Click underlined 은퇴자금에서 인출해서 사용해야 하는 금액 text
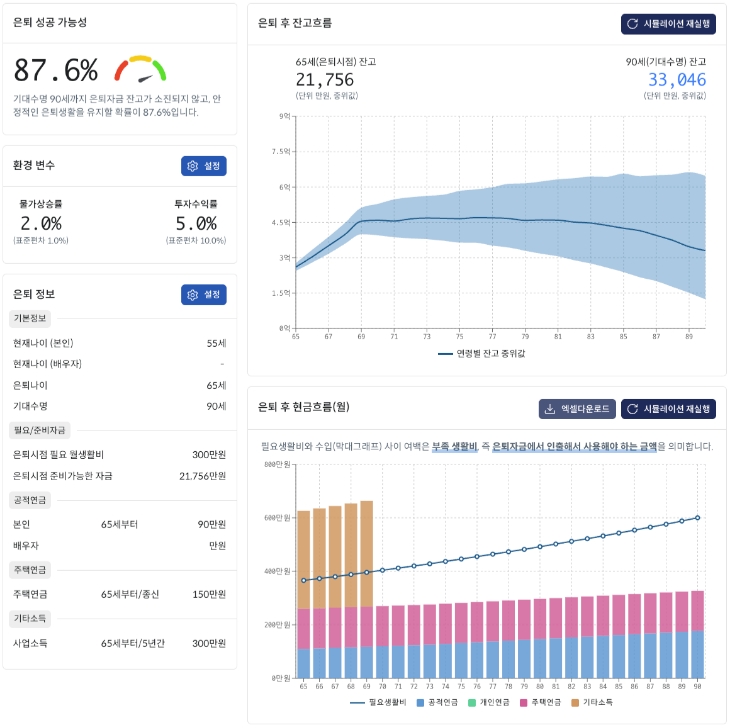Image resolution: width=730 pixels, height=728 pixels. coord(574,447)
